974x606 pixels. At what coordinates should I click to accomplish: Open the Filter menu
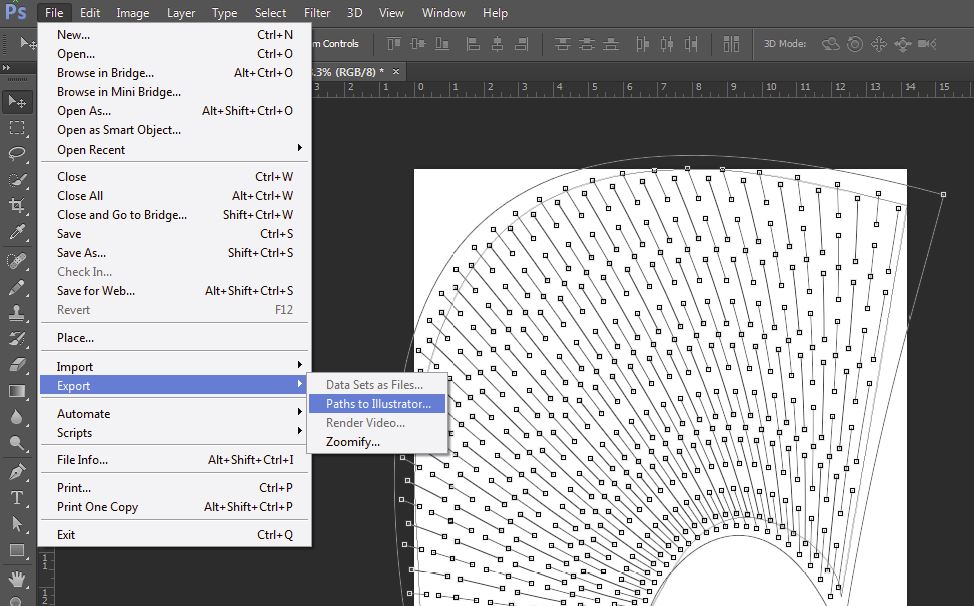coord(317,13)
